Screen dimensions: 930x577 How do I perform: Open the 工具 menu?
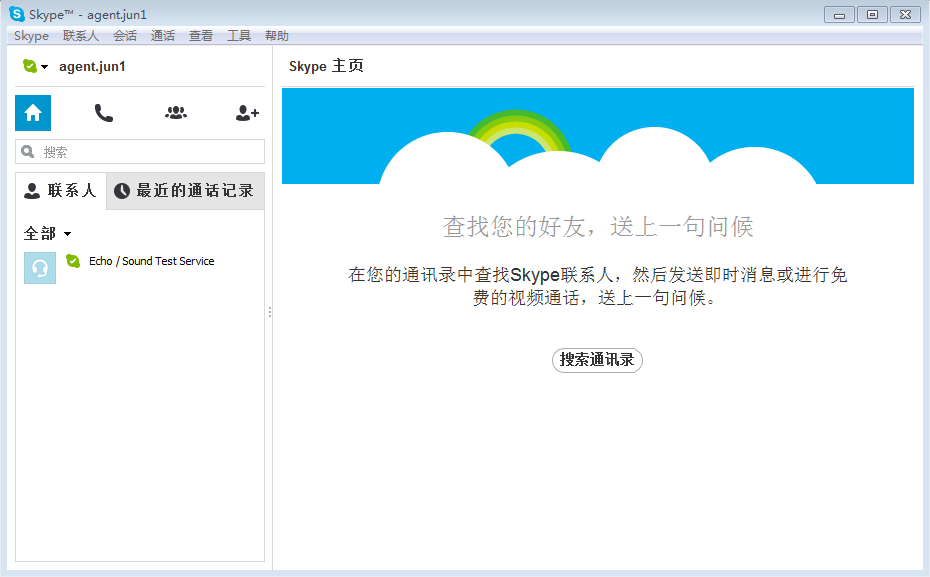pos(238,36)
